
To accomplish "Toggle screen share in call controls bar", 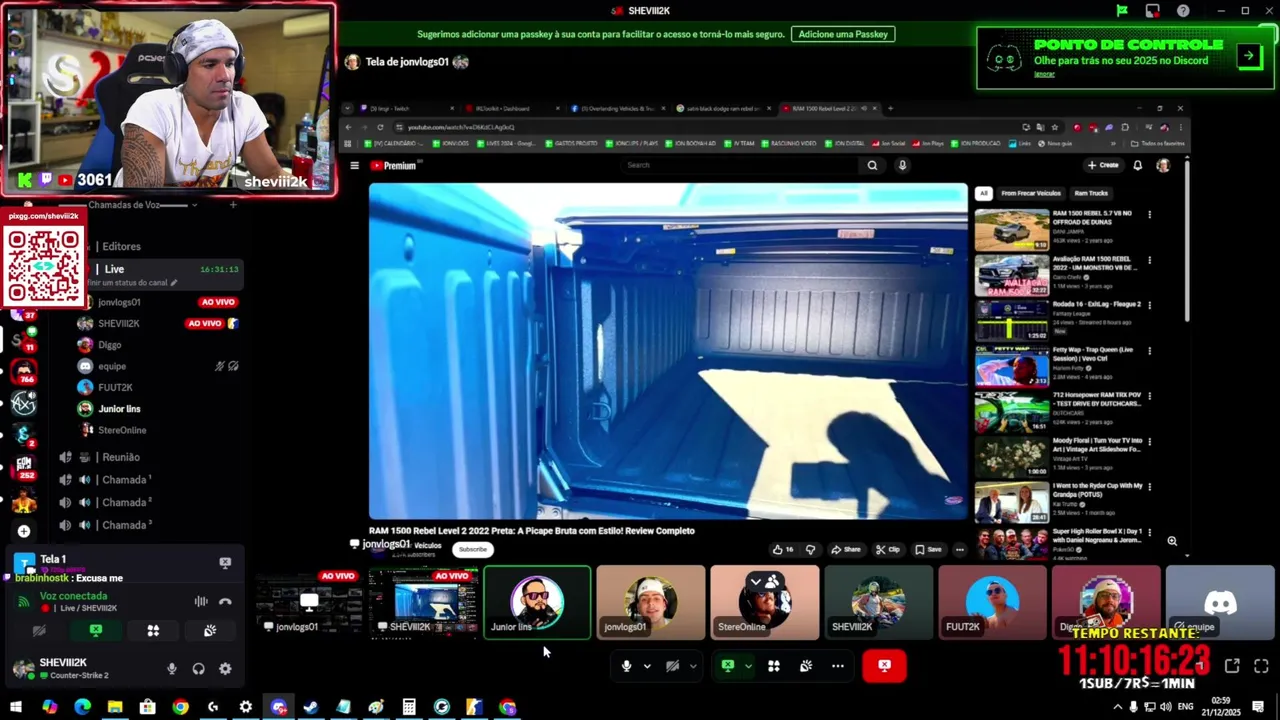I will tap(728, 666).
